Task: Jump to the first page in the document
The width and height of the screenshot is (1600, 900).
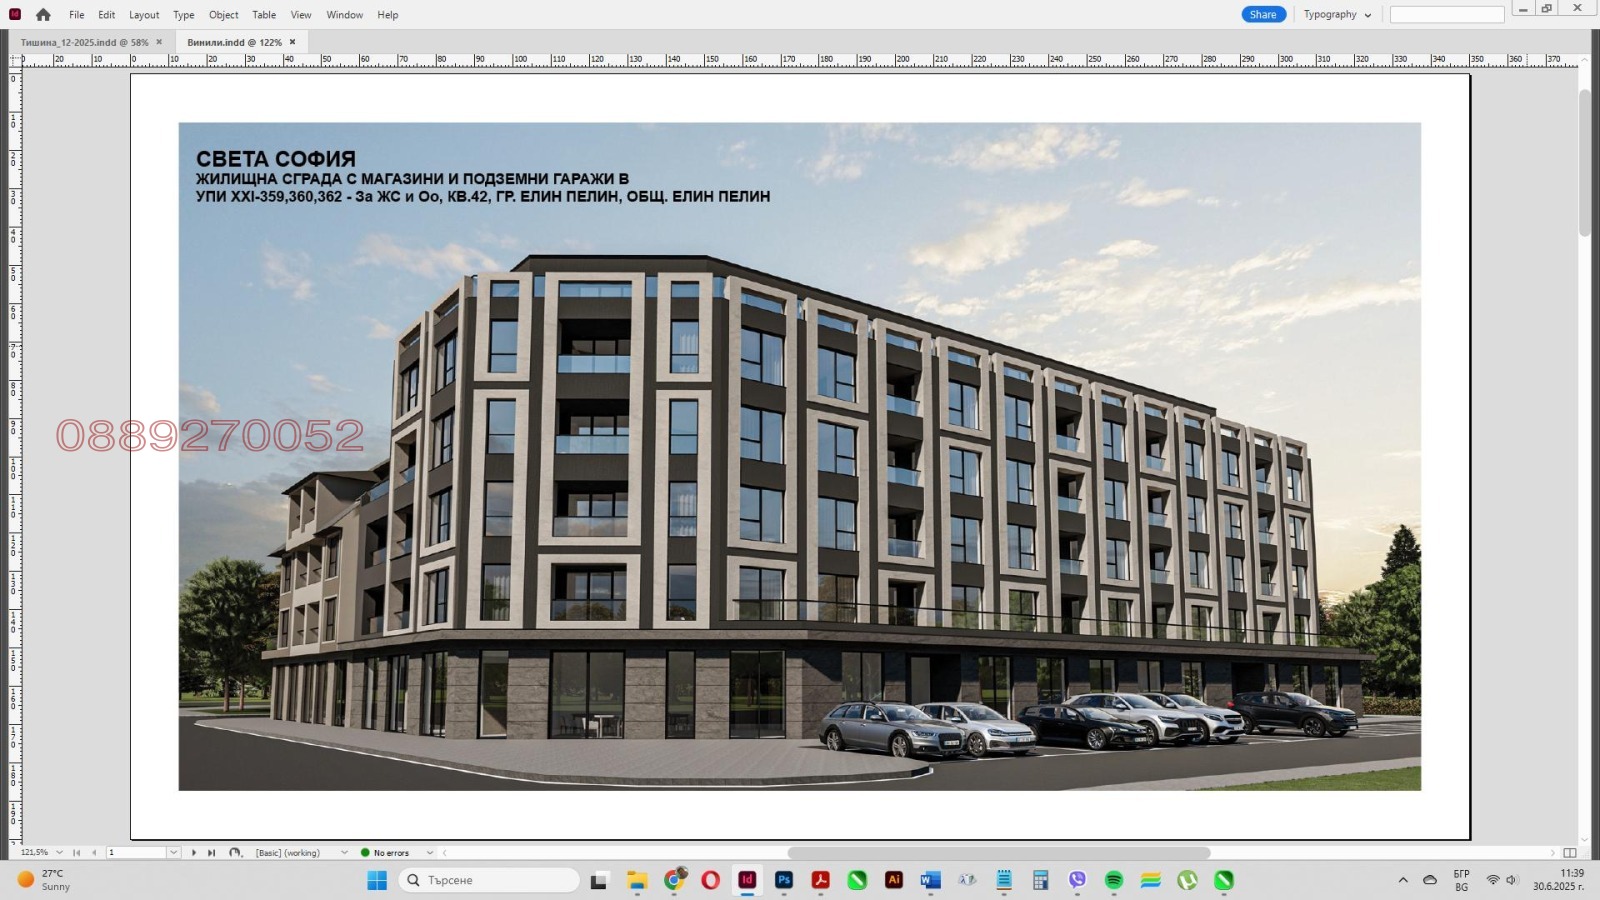Action: tap(76, 853)
